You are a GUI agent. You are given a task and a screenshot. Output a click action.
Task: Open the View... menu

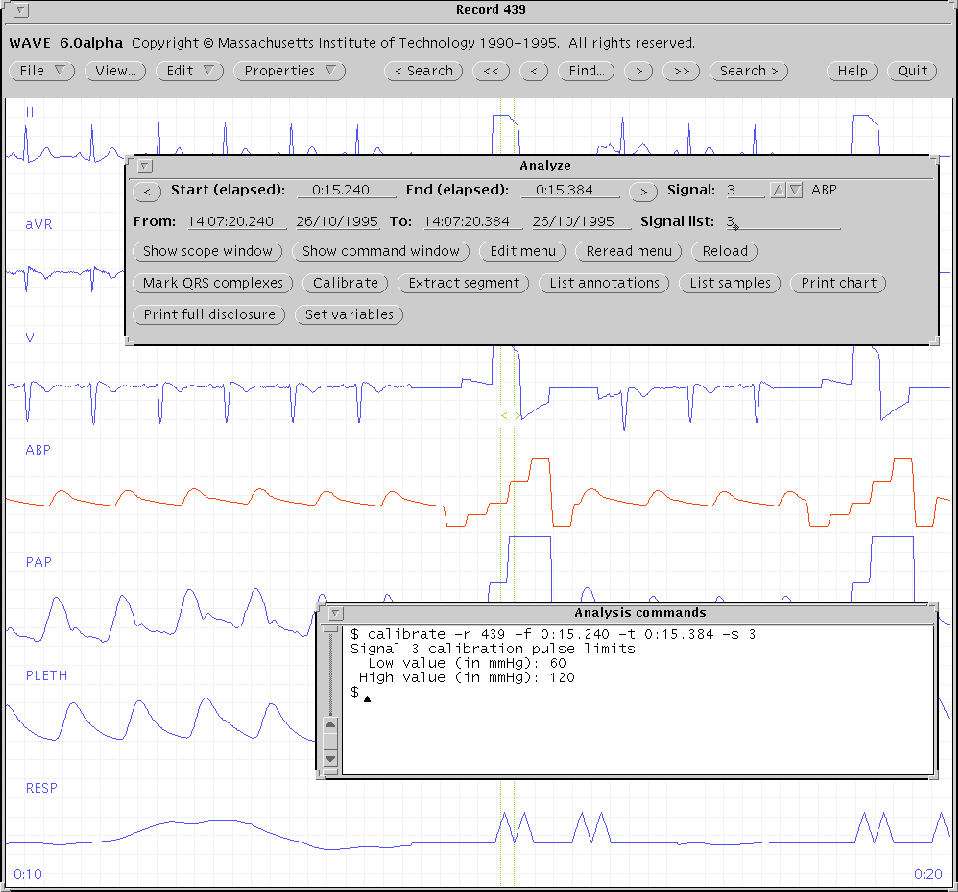(x=115, y=71)
